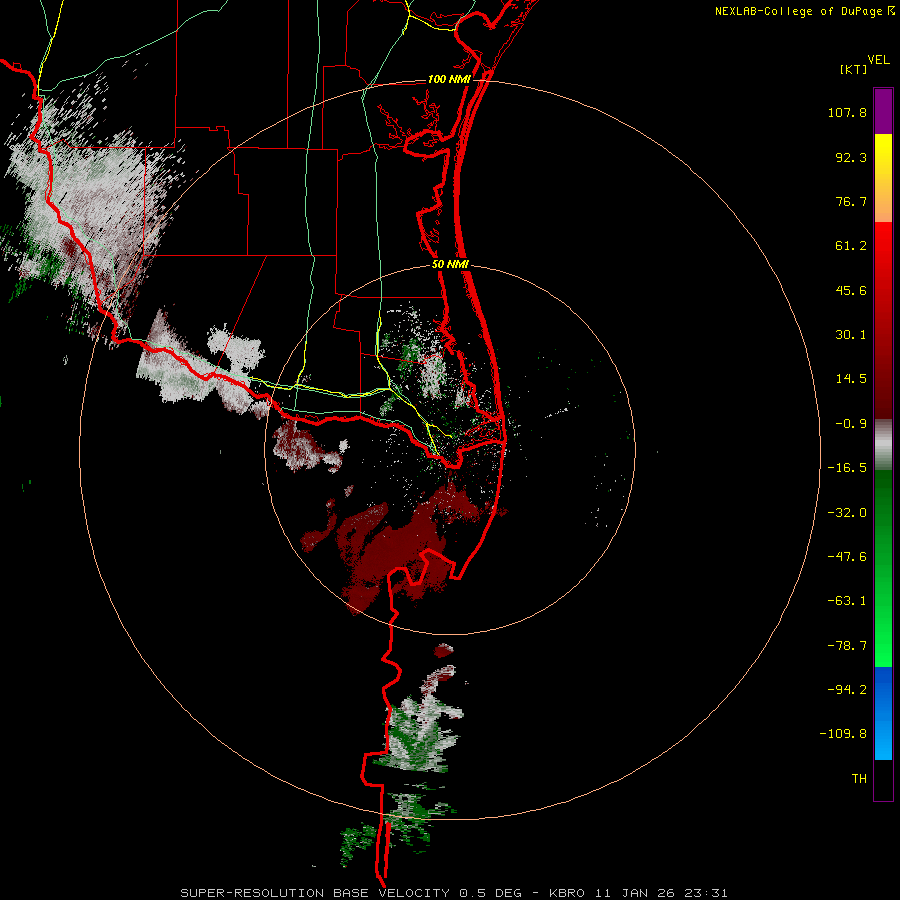Click the 107.8 value on the velocity scale
This screenshot has width=900, height=900.
click(x=847, y=112)
